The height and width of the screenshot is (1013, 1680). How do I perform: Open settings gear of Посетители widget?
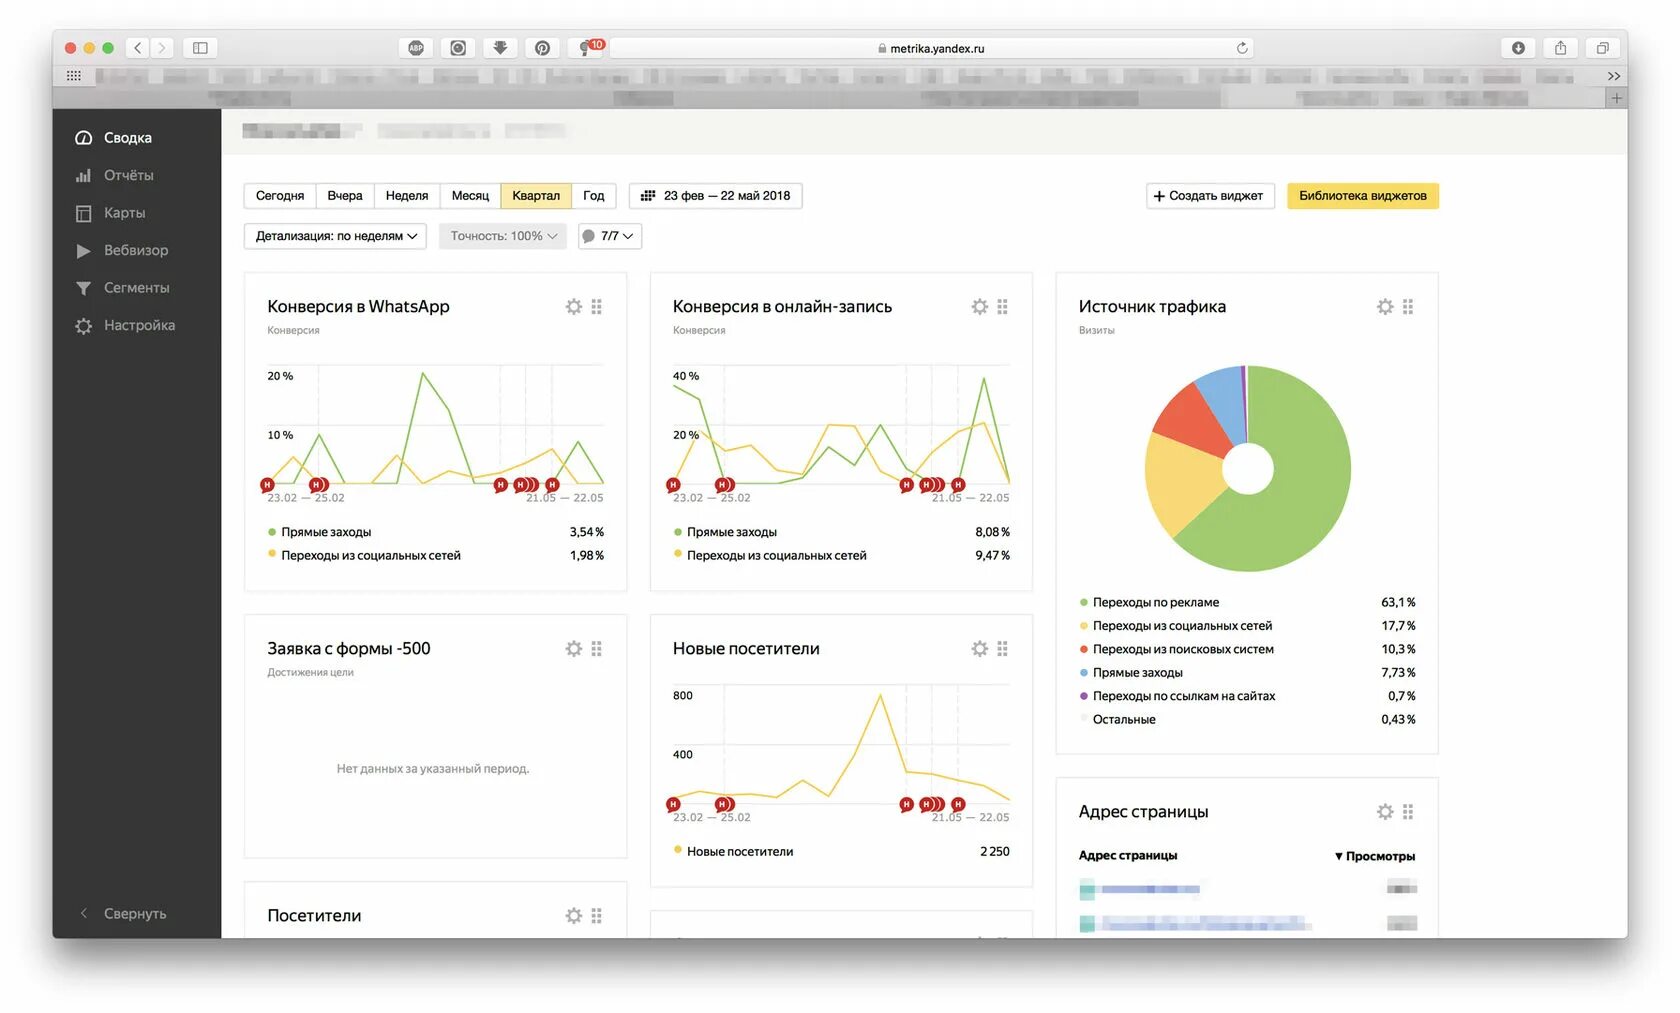coord(574,916)
